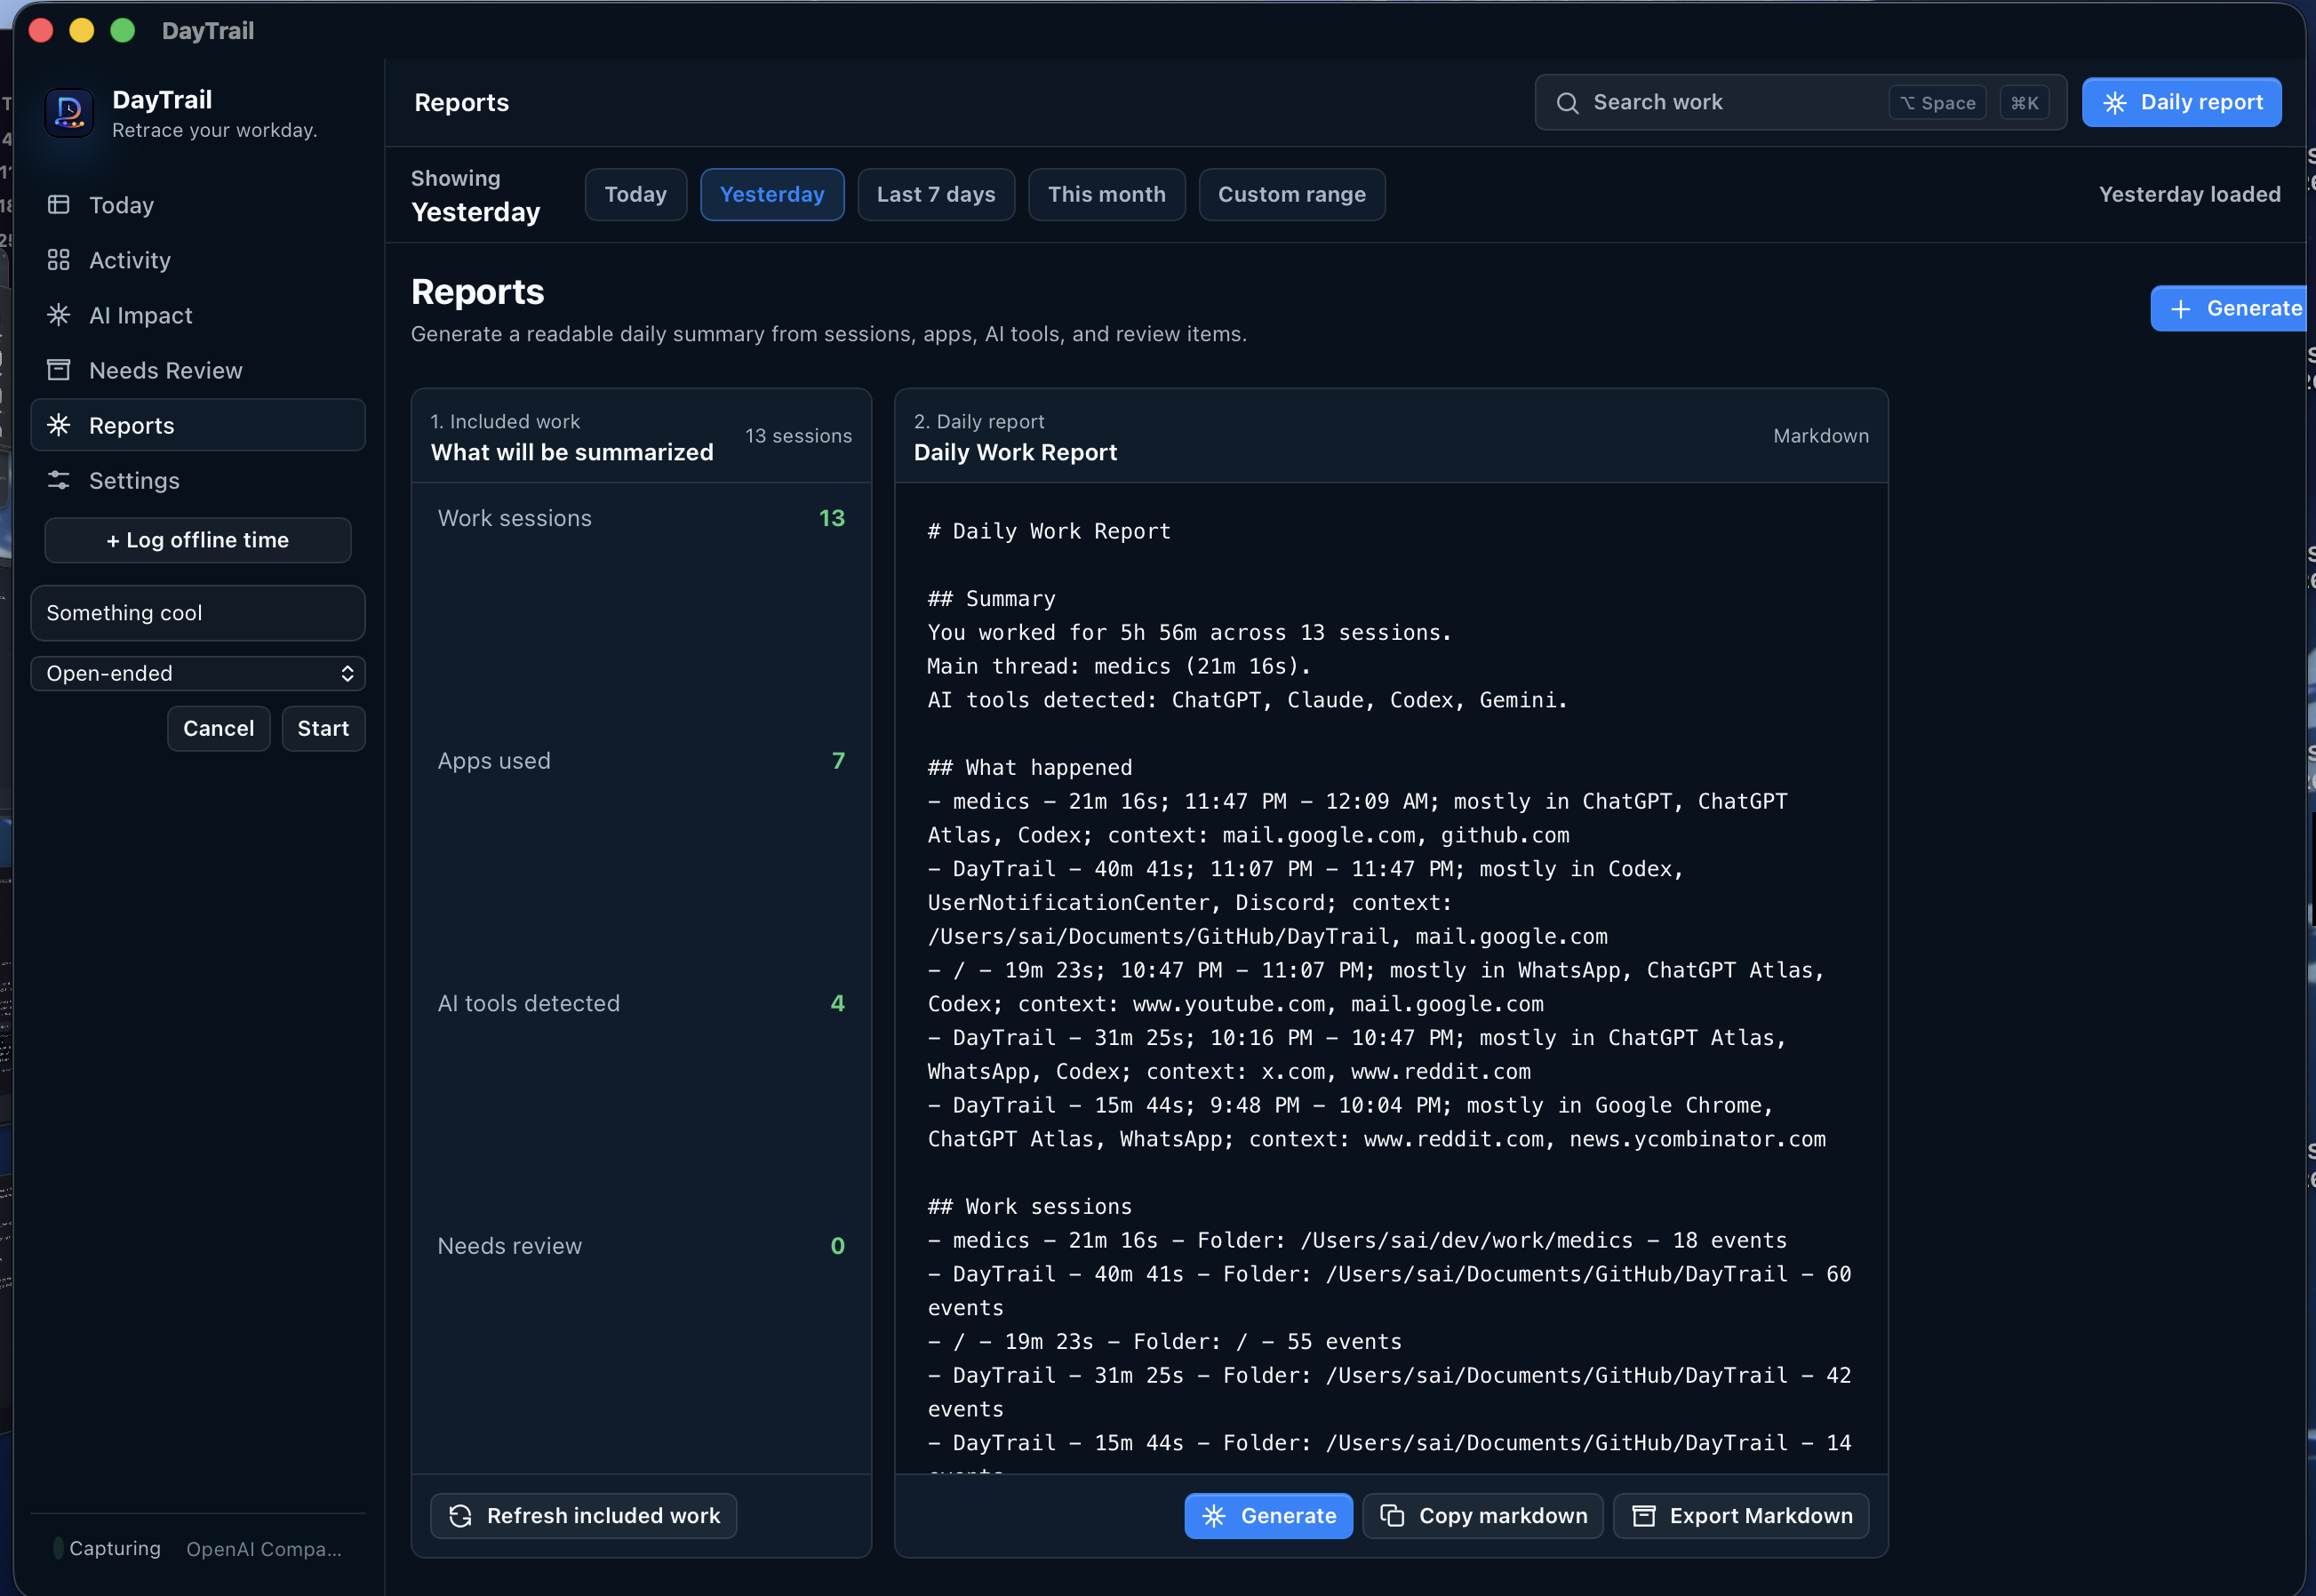This screenshot has width=2316, height=1596.
Task: Click the ⌘K shortcut badge
Action: point(2024,103)
